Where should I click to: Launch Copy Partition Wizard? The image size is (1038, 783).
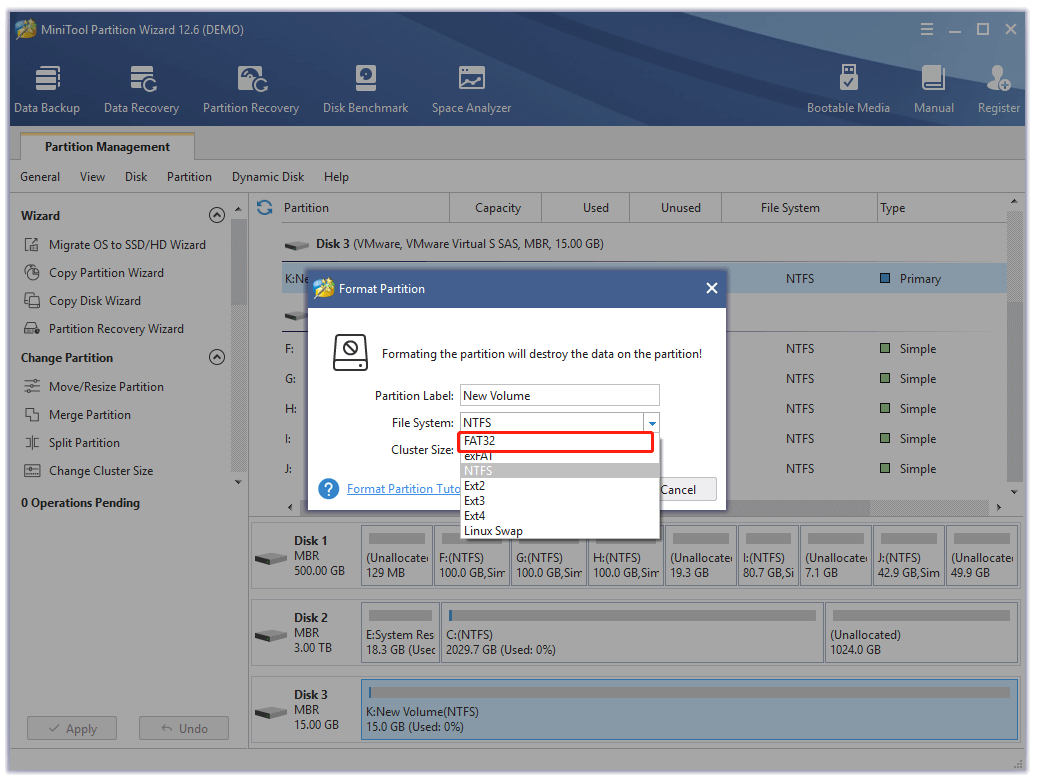pos(94,273)
